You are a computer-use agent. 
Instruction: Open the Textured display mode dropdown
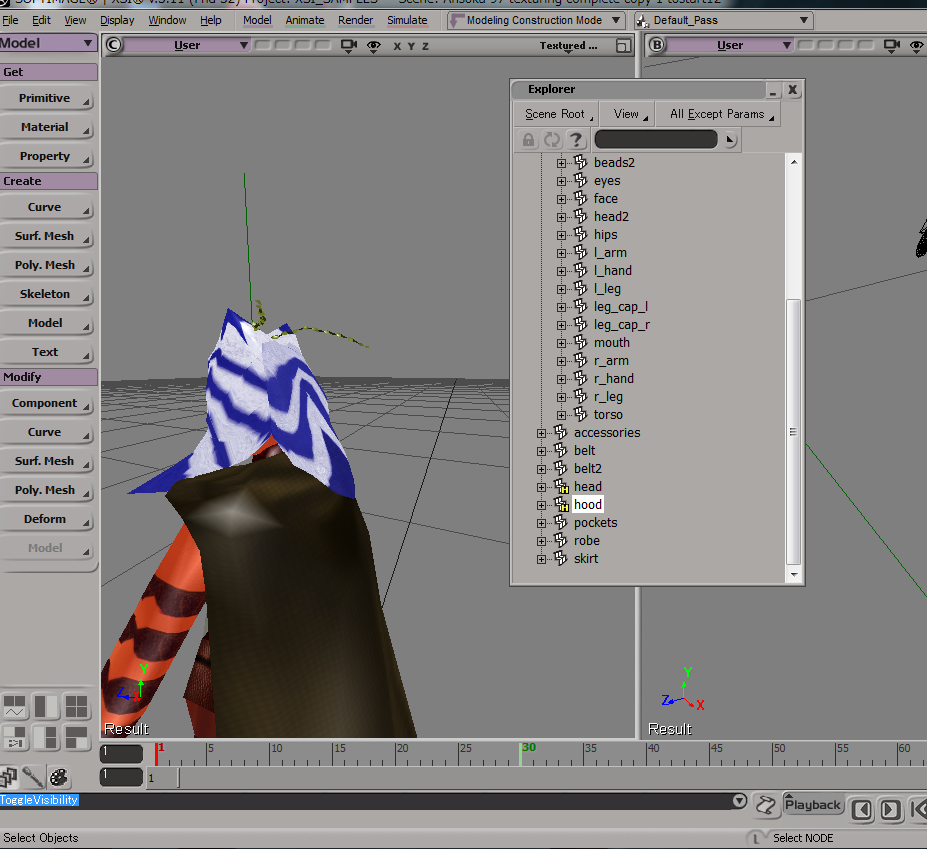coord(568,46)
